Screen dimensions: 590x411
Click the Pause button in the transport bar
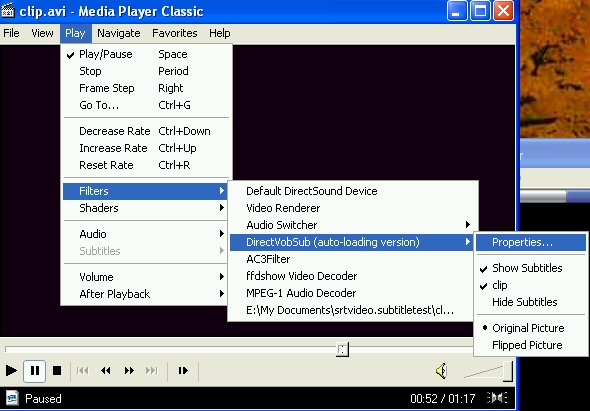pos(34,371)
